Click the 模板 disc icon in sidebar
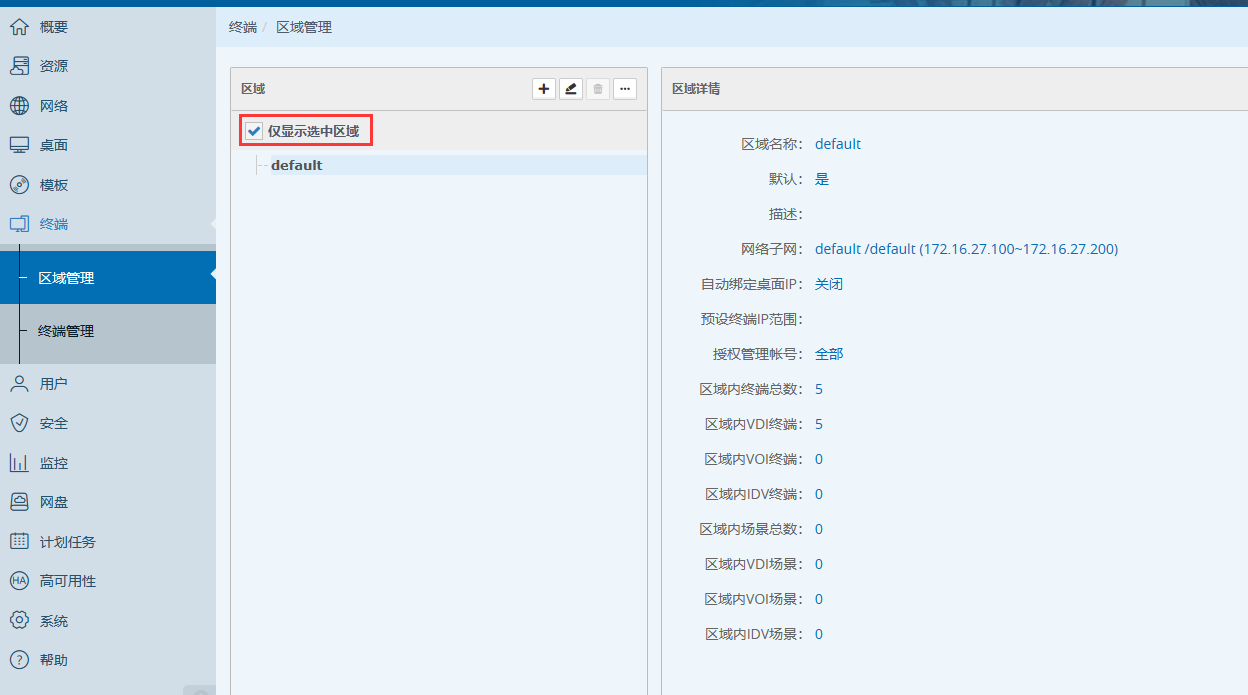Viewport: 1248px width, 695px height. 19,185
